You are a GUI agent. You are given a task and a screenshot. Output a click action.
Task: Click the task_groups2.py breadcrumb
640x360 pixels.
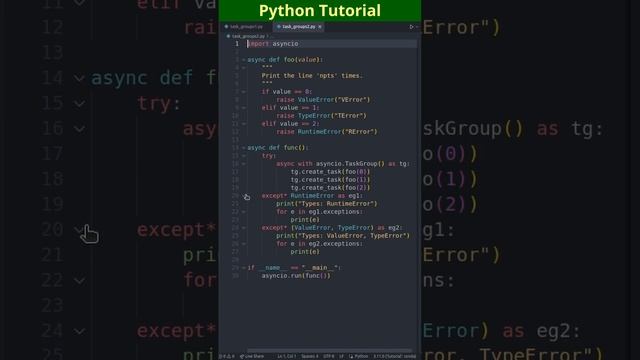point(248,36)
